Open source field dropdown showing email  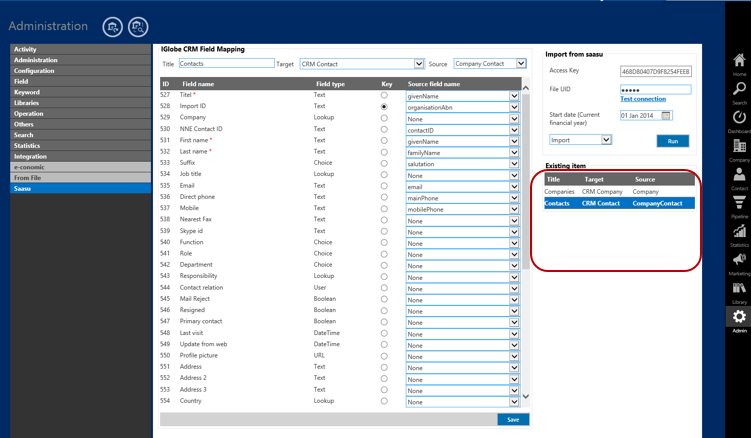tap(462, 187)
